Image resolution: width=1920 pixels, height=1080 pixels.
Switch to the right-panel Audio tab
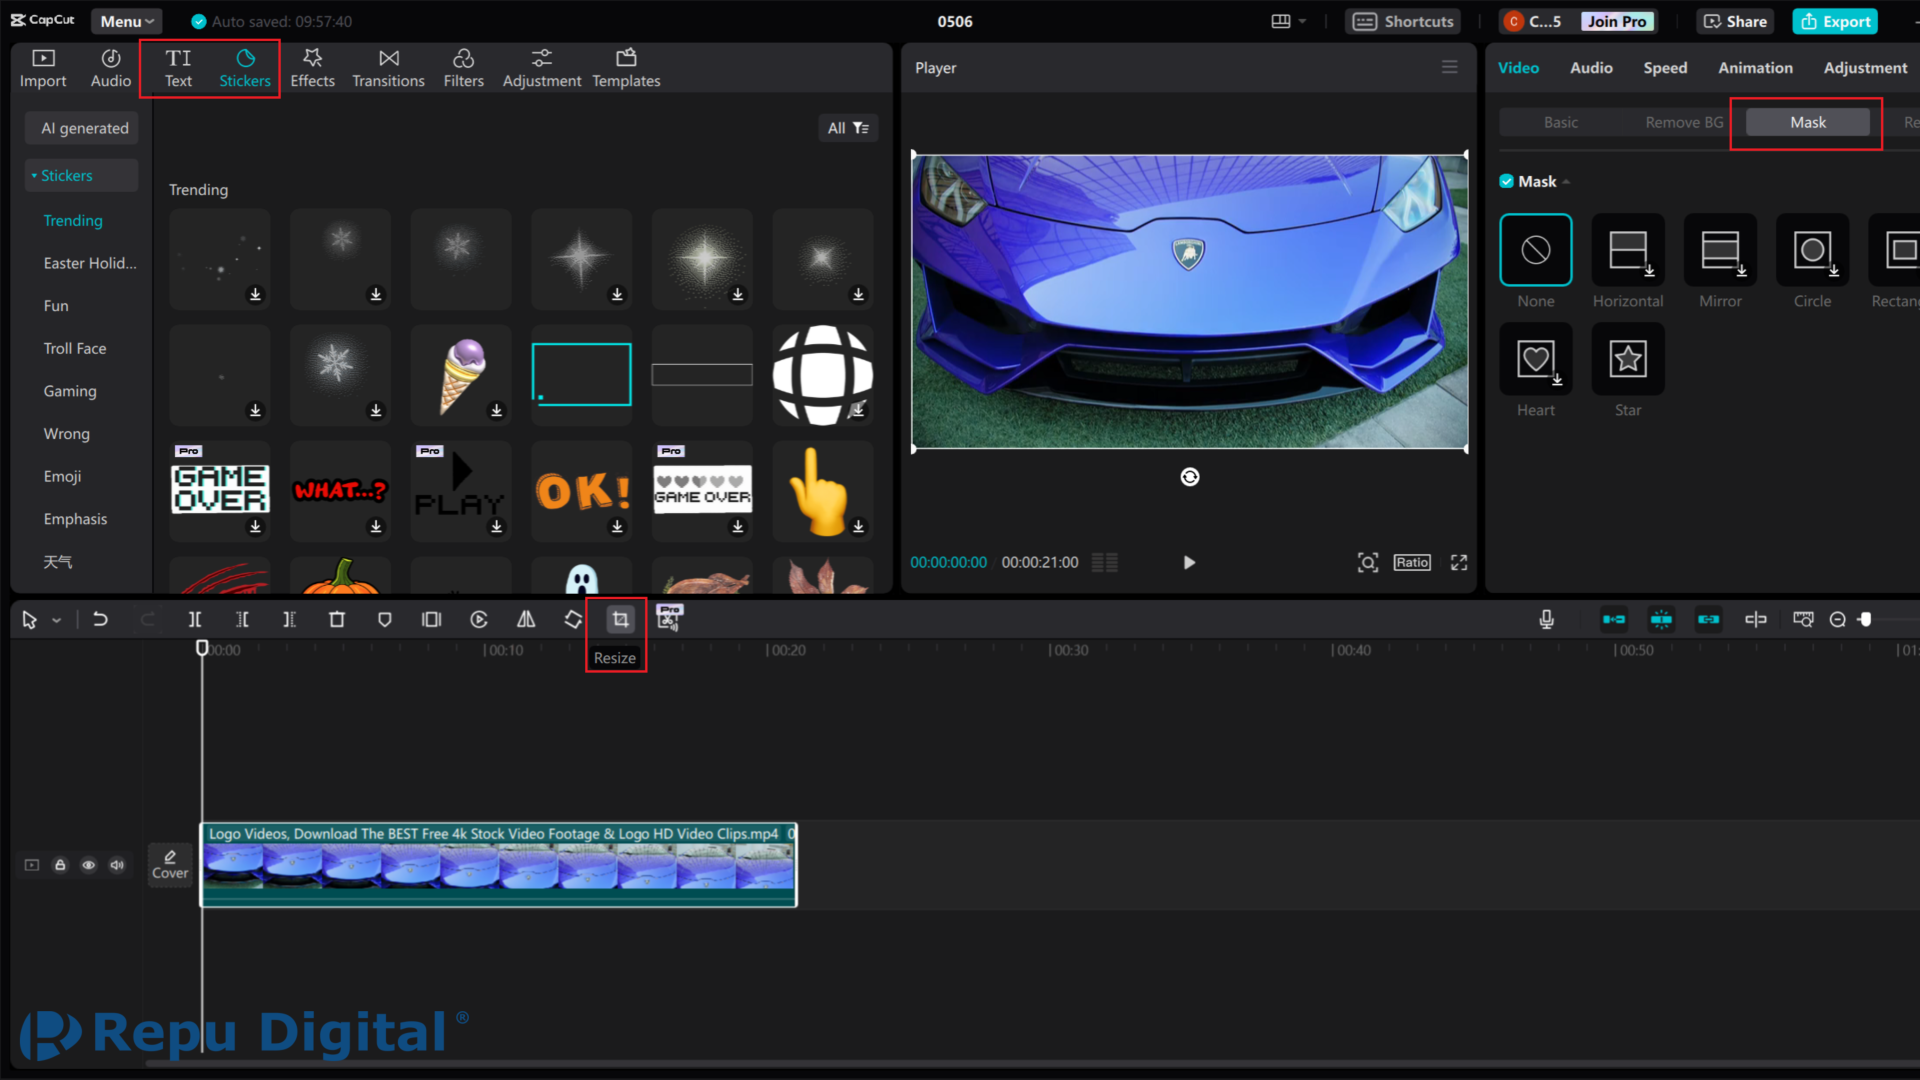[x=1591, y=68]
